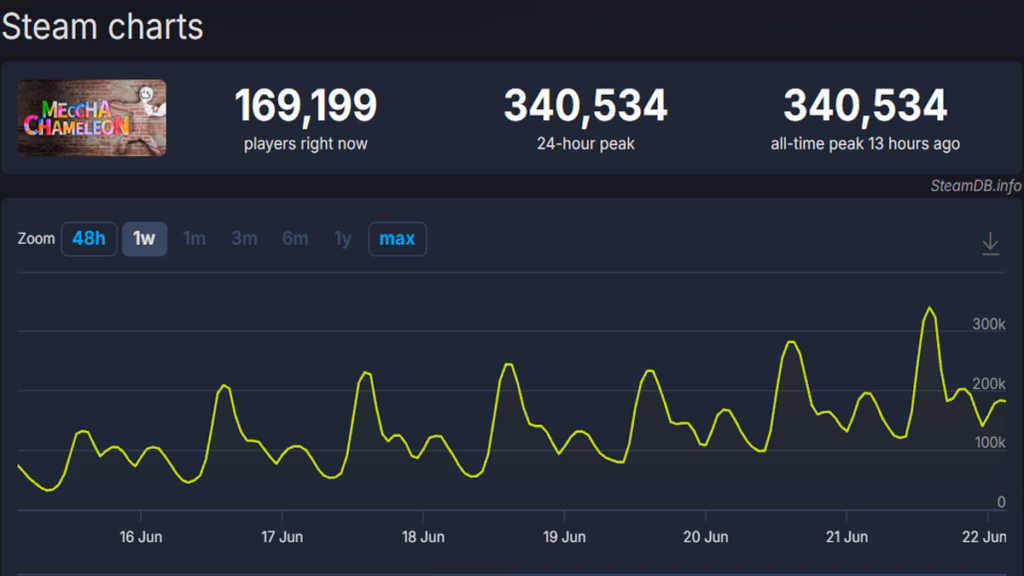Screen dimensions: 1024x576
Task: Open the chart download menu icon
Action: click(990, 244)
